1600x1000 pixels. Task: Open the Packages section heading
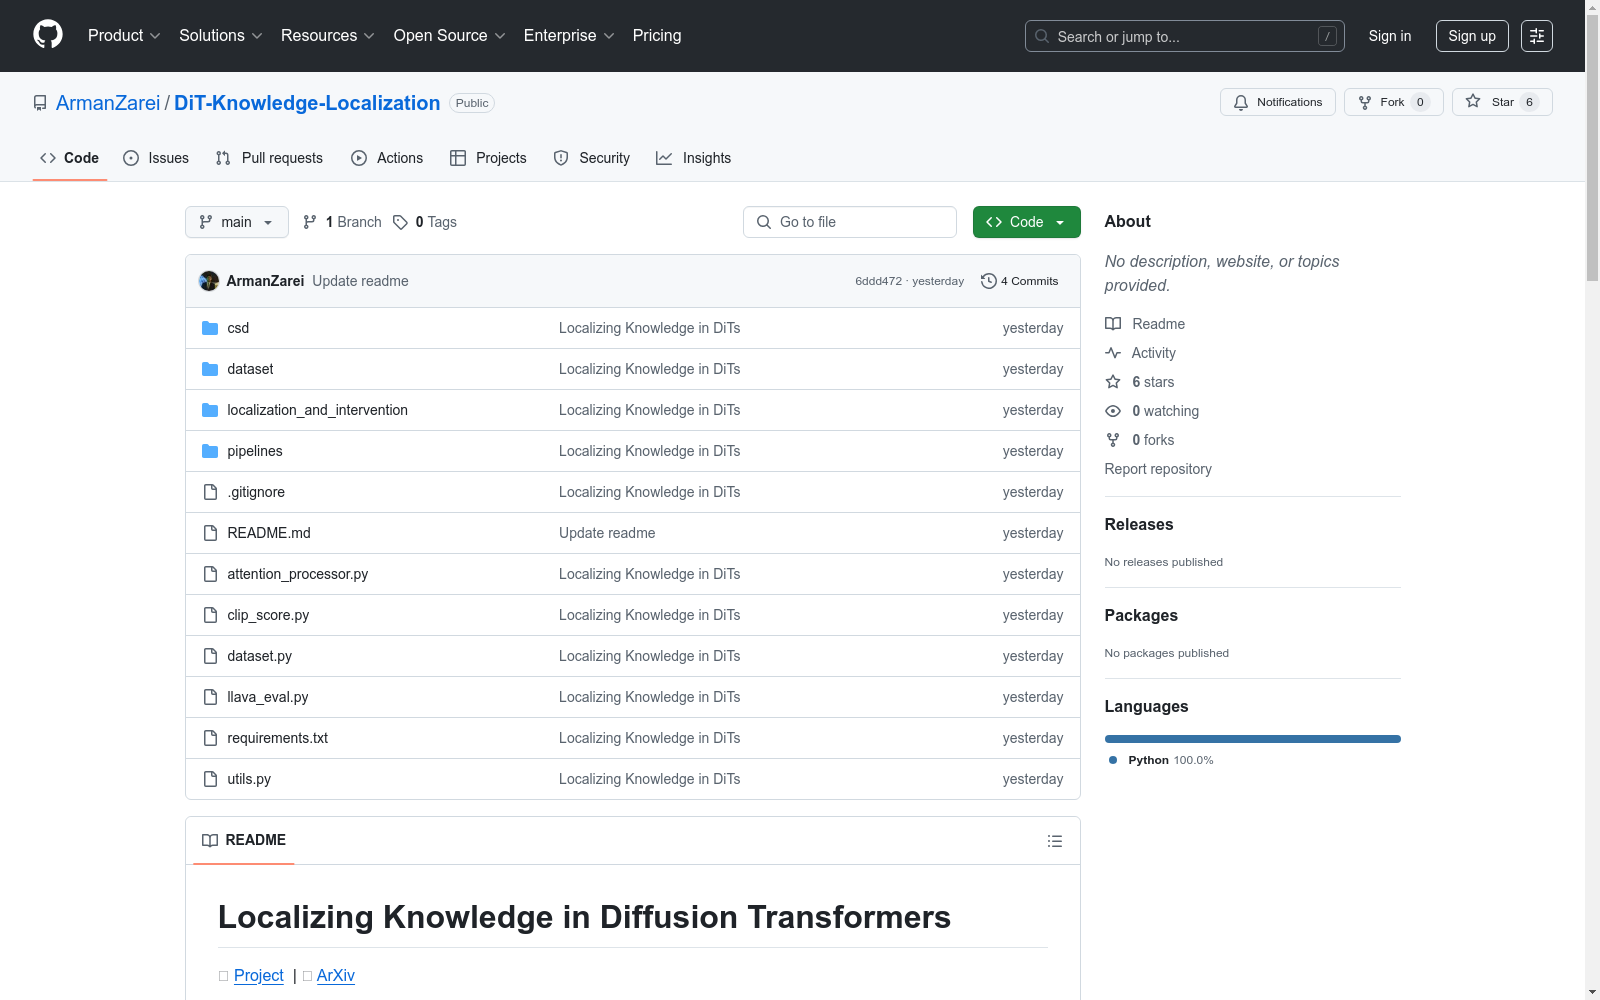click(x=1141, y=615)
